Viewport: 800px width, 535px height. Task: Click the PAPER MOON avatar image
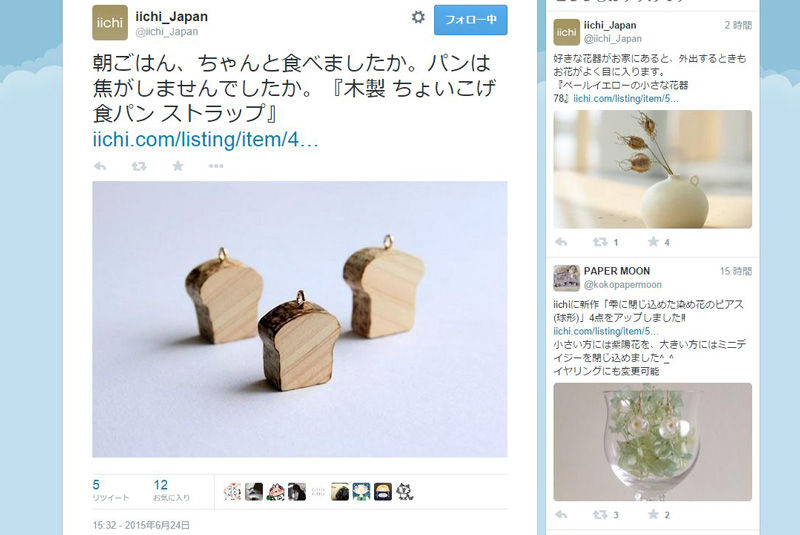[x=566, y=278]
